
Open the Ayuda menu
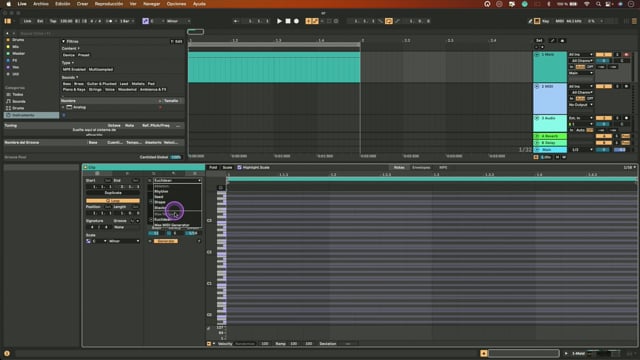[x=199, y=4]
